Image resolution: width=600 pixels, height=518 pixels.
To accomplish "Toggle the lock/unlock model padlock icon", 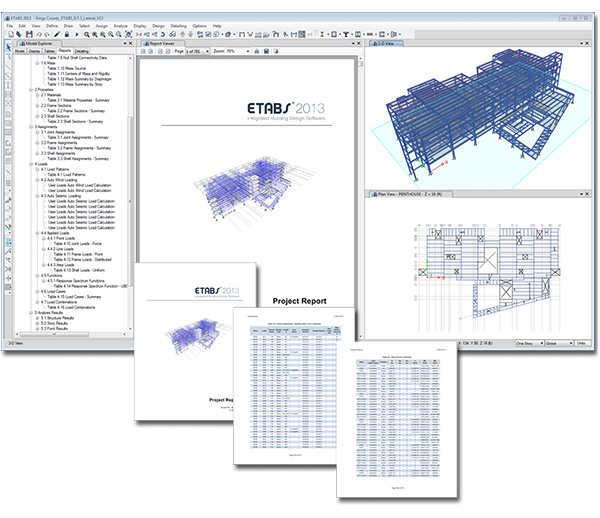I will 67,34.
